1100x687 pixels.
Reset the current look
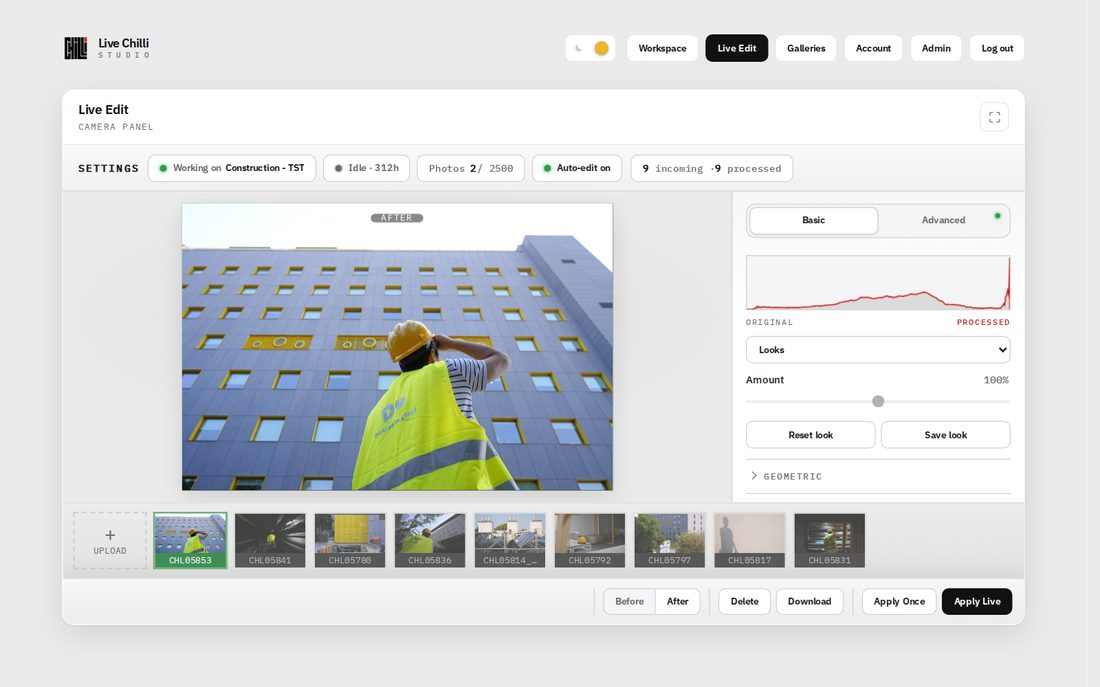pos(810,435)
